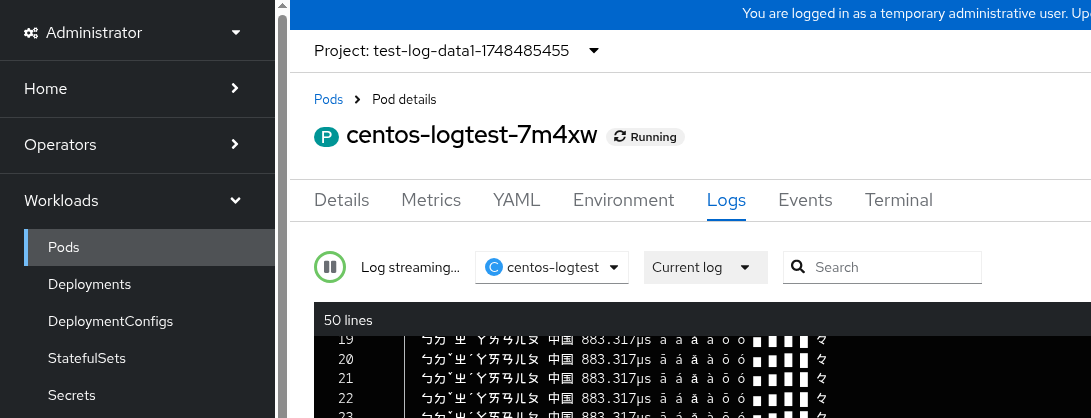Click the green P pod icon

[x=326, y=137]
